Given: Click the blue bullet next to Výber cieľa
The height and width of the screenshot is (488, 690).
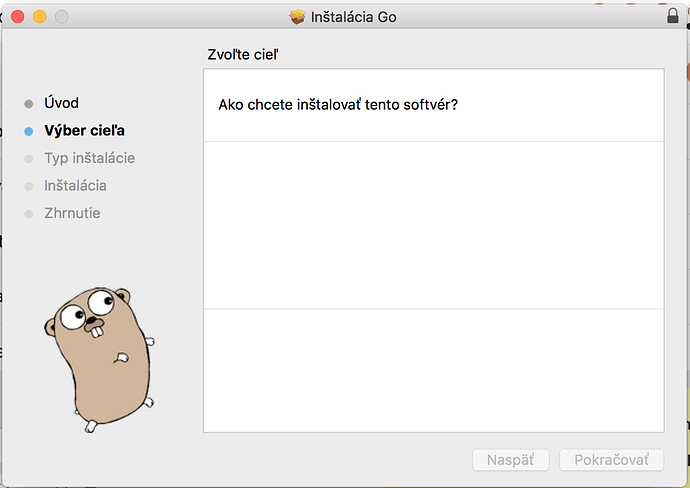Looking at the screenshot, I should tap(29, 131).
